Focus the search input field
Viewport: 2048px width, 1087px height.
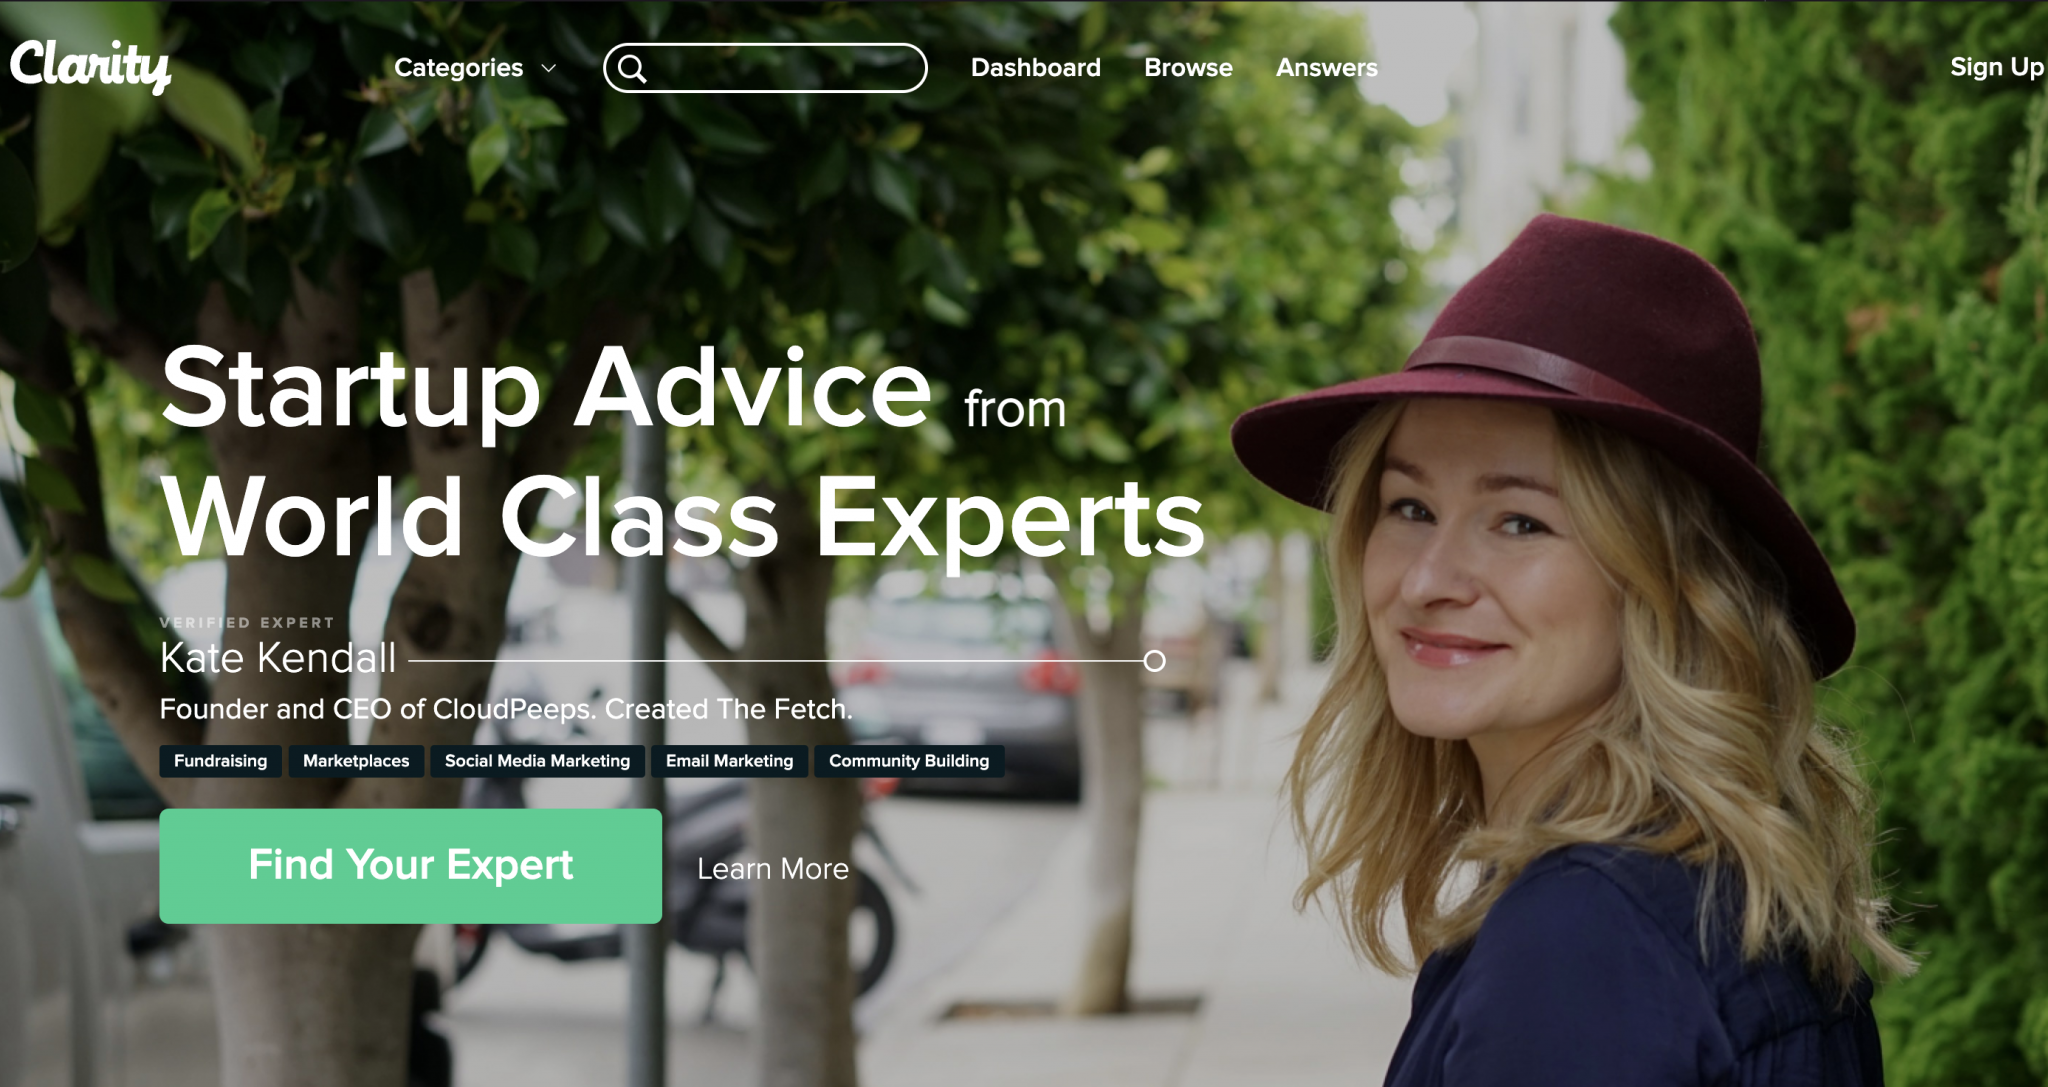click(765, 68)
